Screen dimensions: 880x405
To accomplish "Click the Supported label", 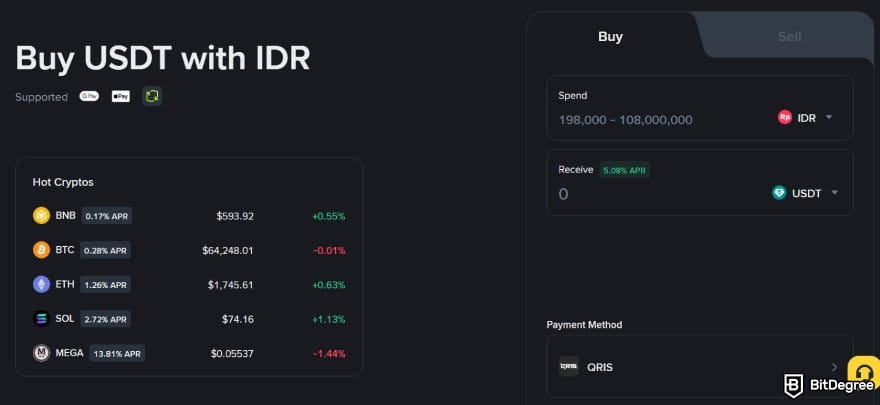I will [42, 97].
